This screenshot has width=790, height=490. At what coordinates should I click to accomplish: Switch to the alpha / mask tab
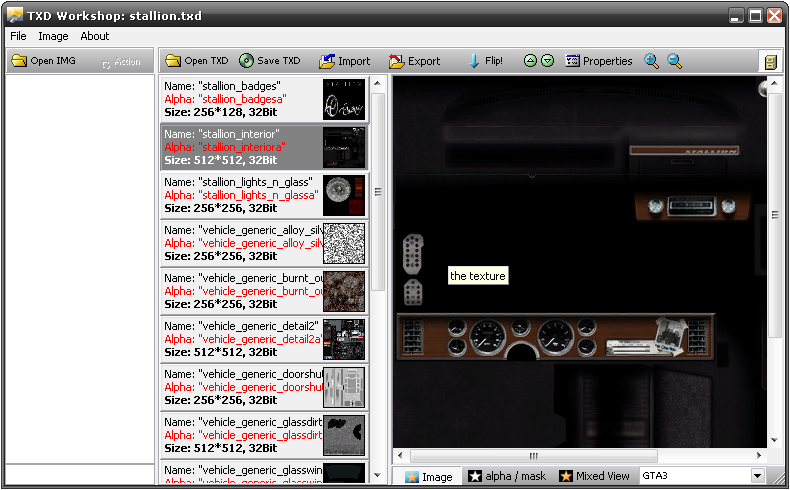[507, 476]
